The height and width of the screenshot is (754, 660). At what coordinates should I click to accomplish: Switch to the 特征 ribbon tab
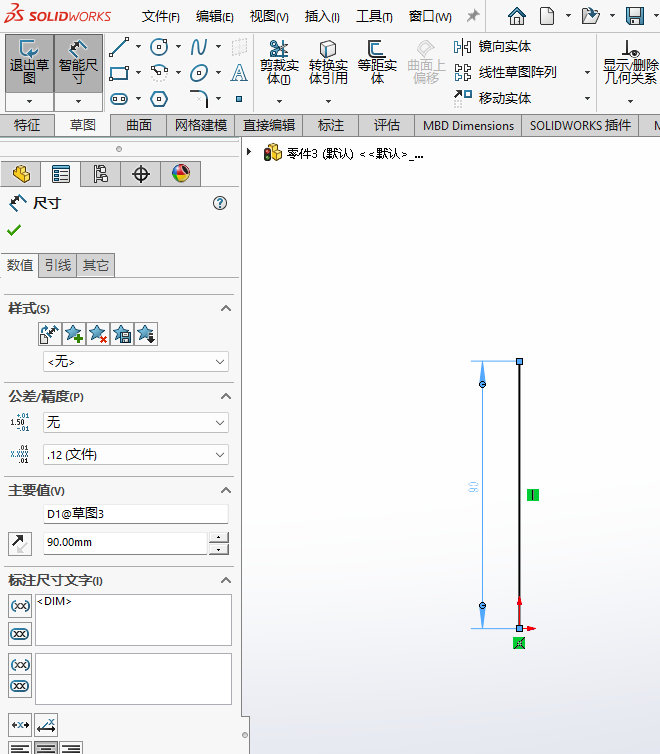coord(27,126)
